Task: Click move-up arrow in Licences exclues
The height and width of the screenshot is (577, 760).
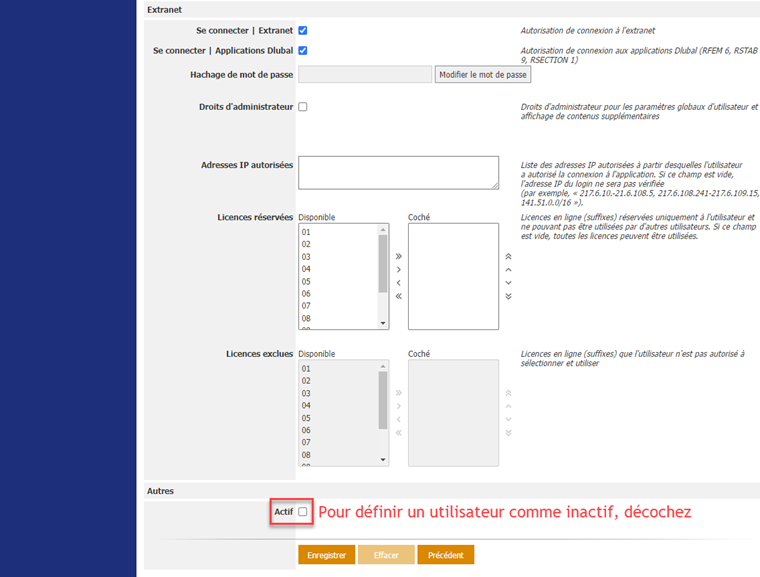Action: (508, 406)
